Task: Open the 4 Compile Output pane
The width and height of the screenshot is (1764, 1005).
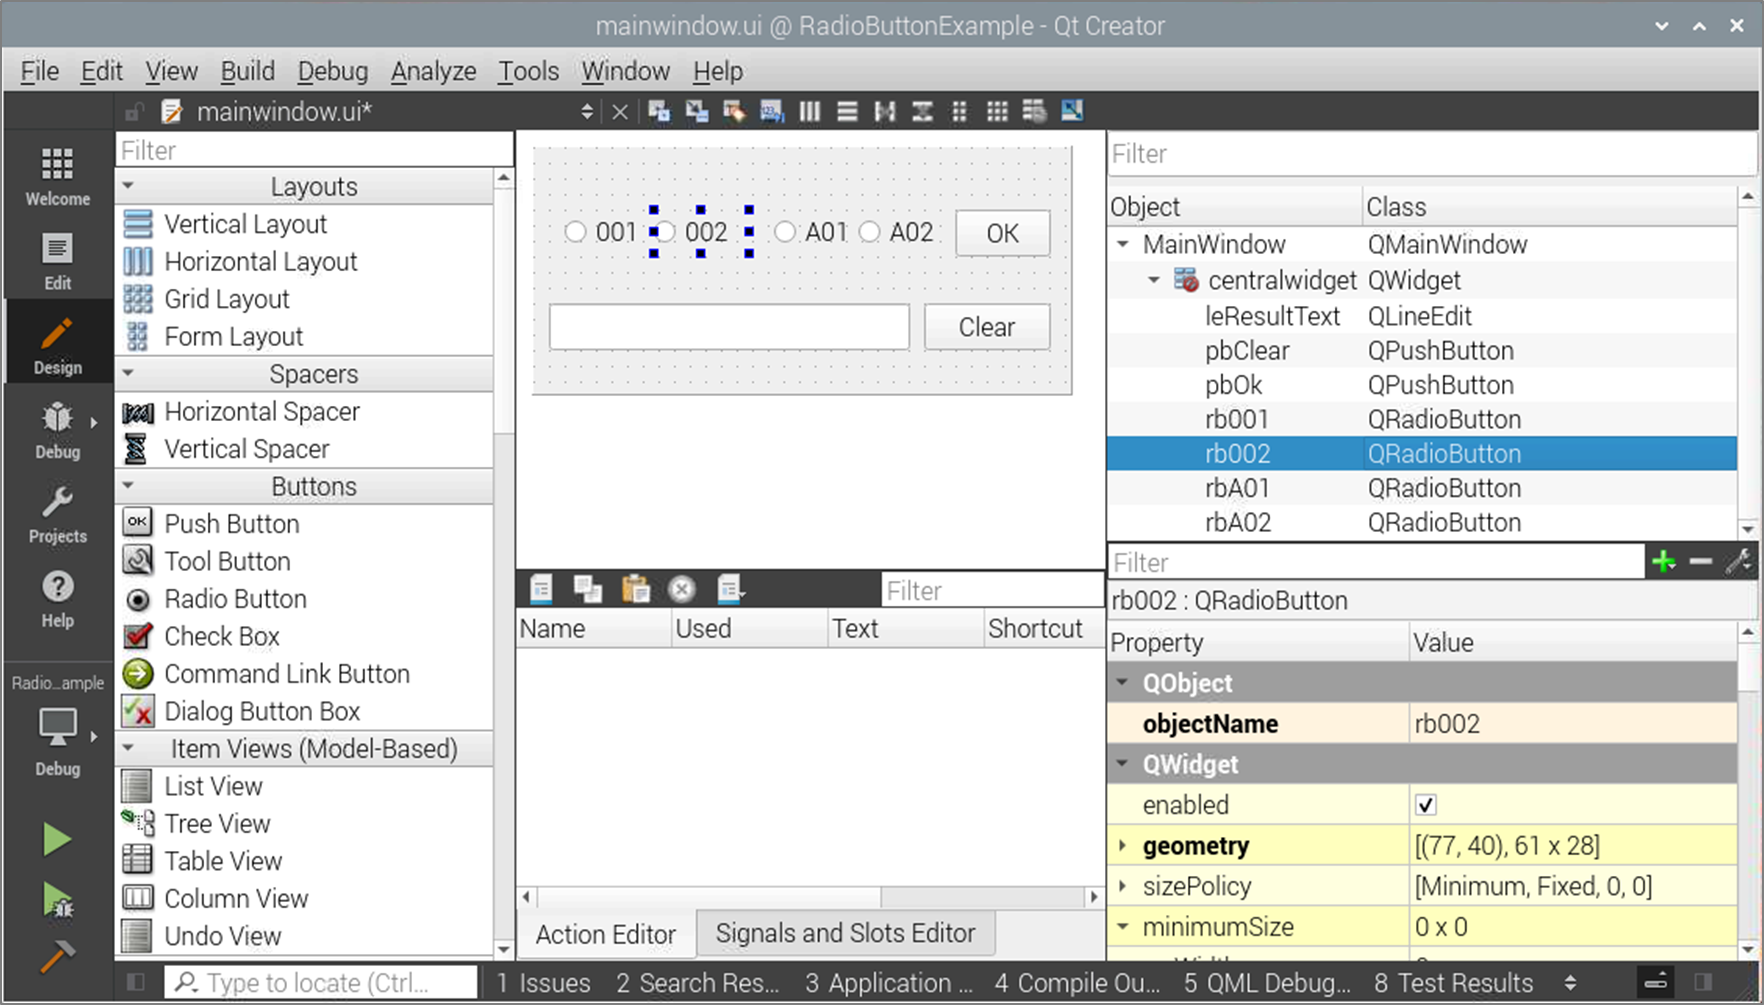Action: [x=1078, y=983]
